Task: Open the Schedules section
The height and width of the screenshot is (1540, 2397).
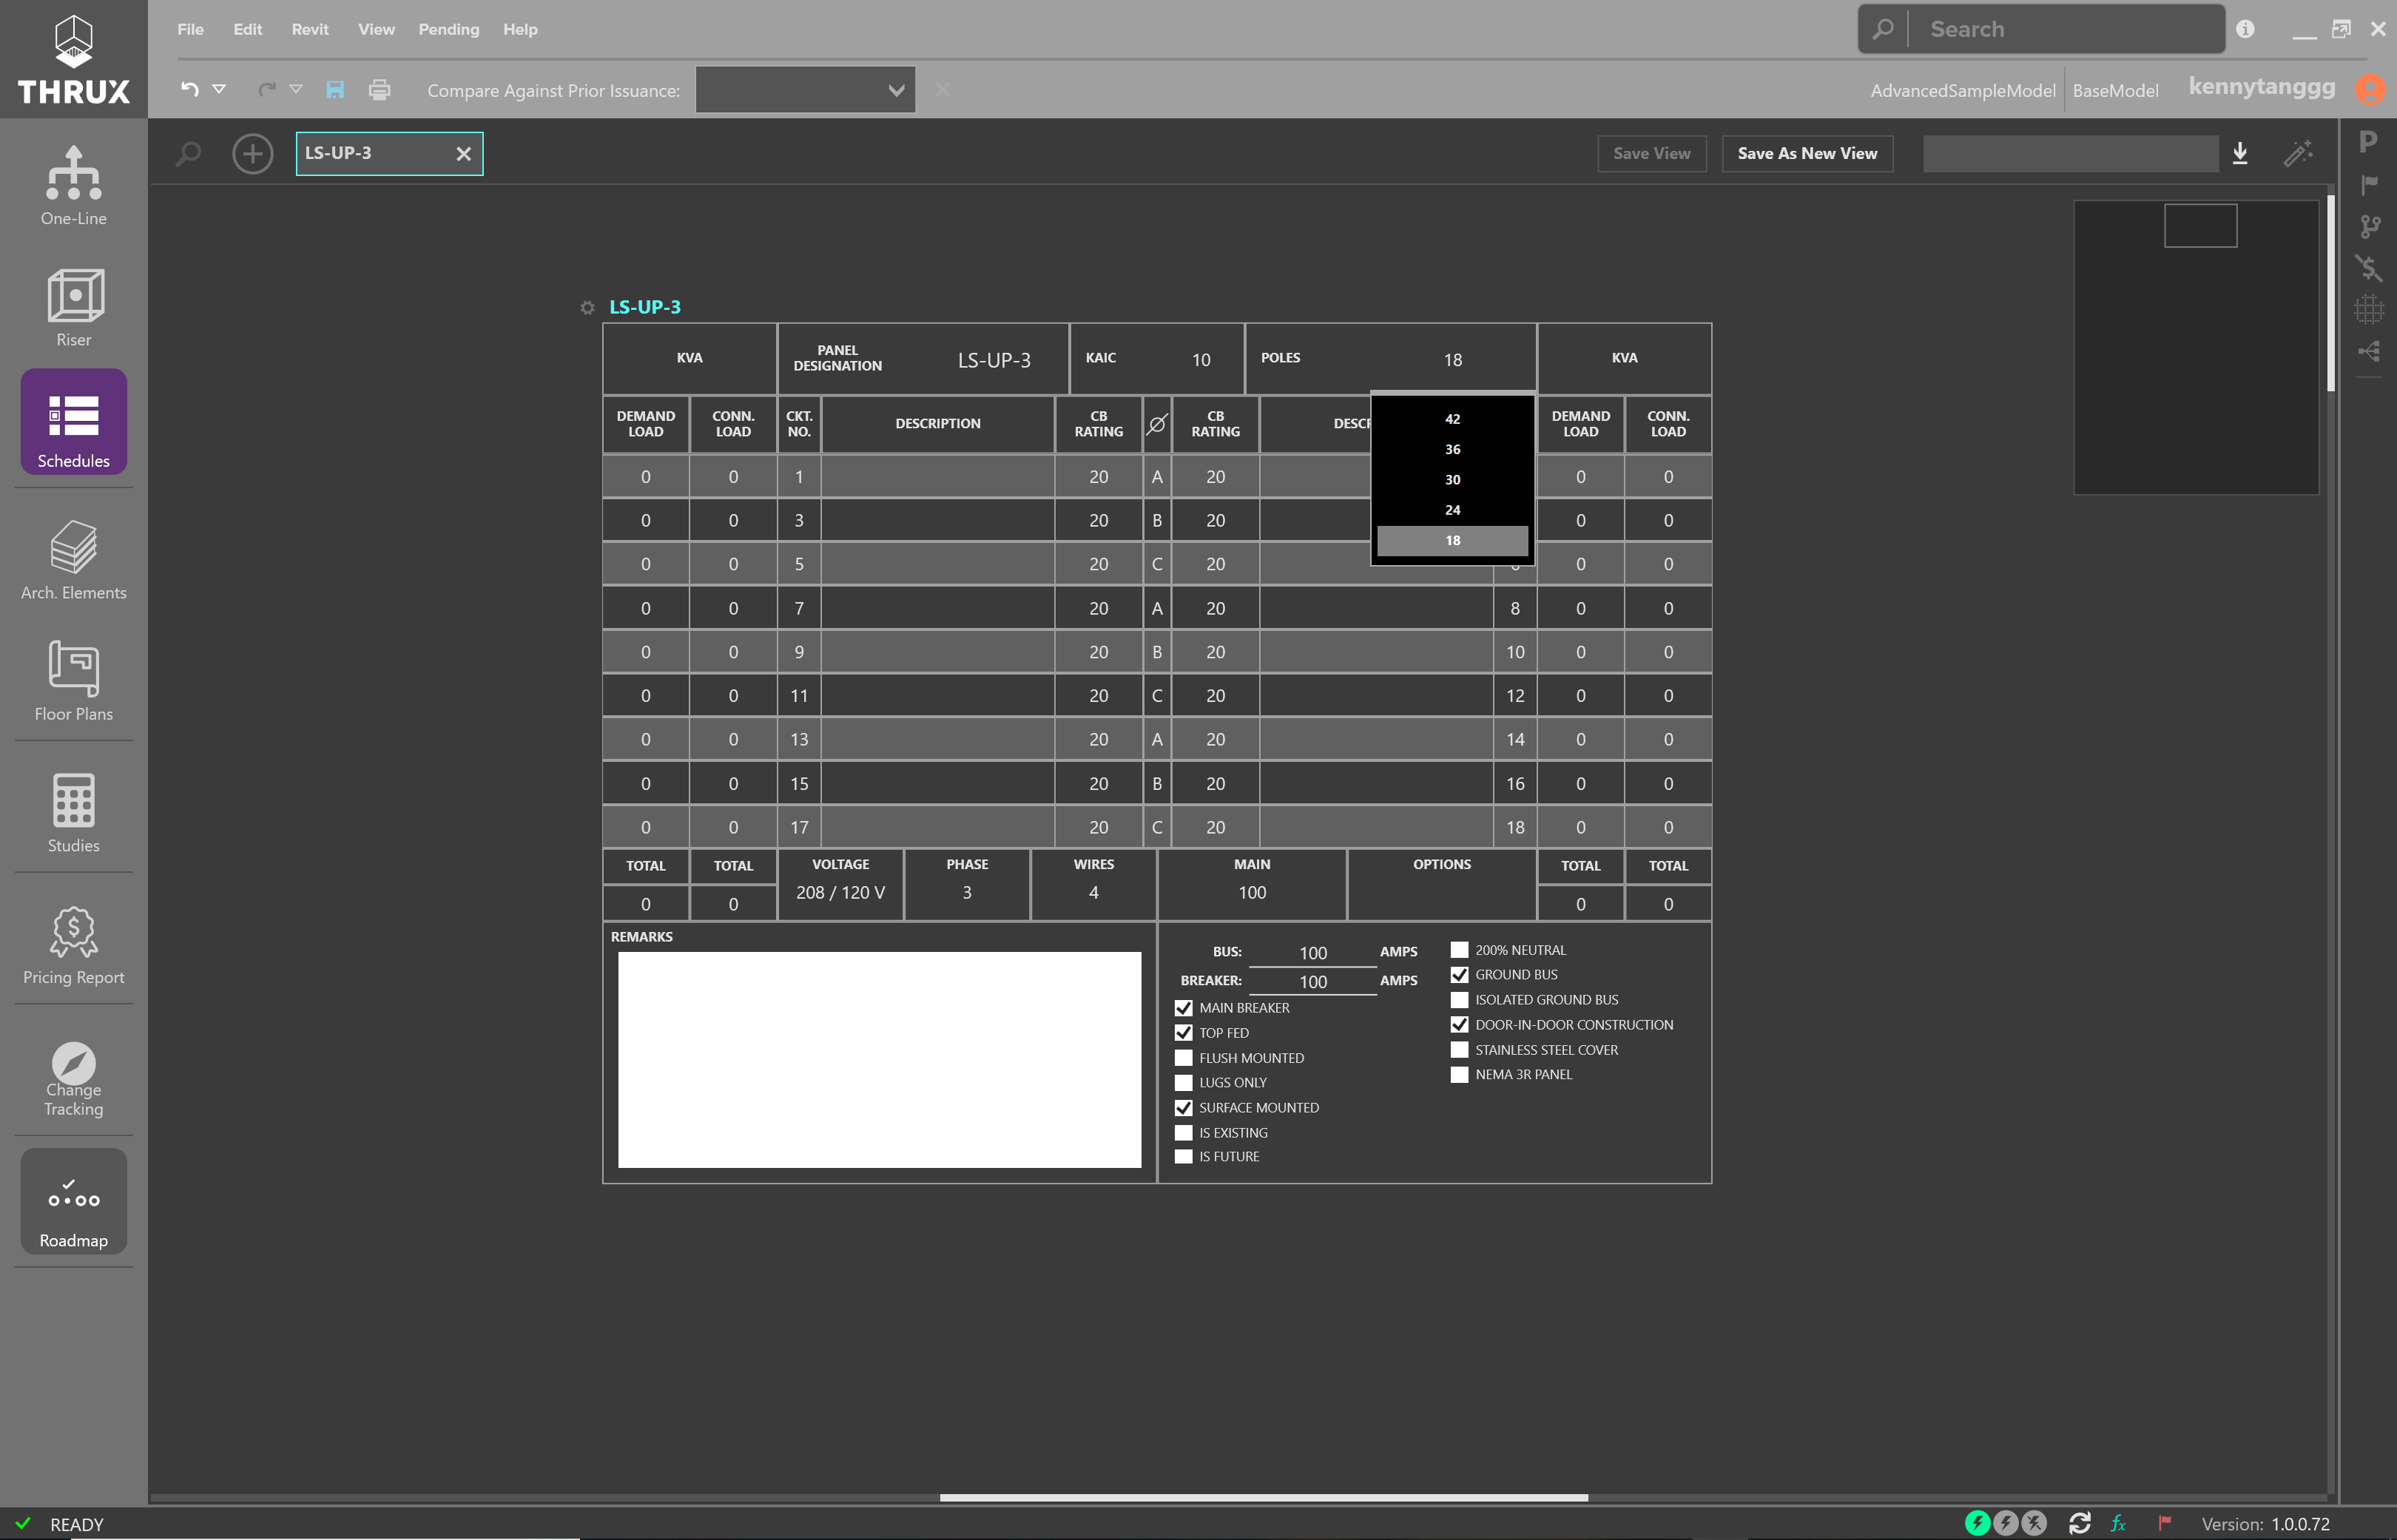Action: (x=73, y=422)
